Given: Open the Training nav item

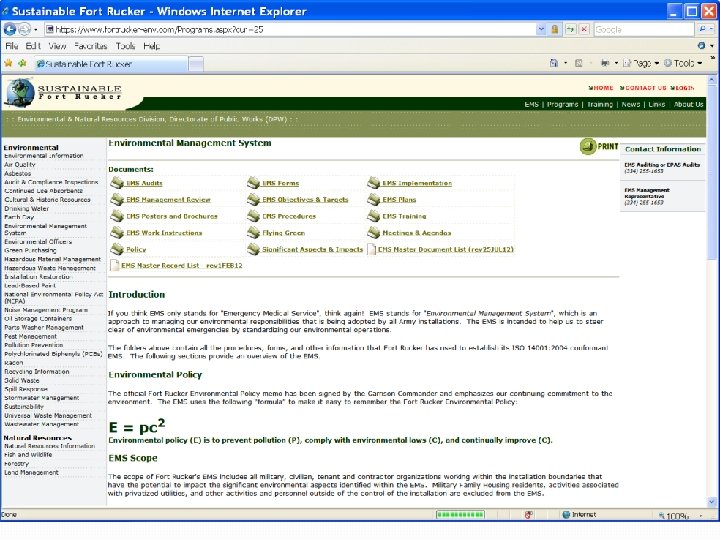Looking at the screenshot, I should [600, 104].
